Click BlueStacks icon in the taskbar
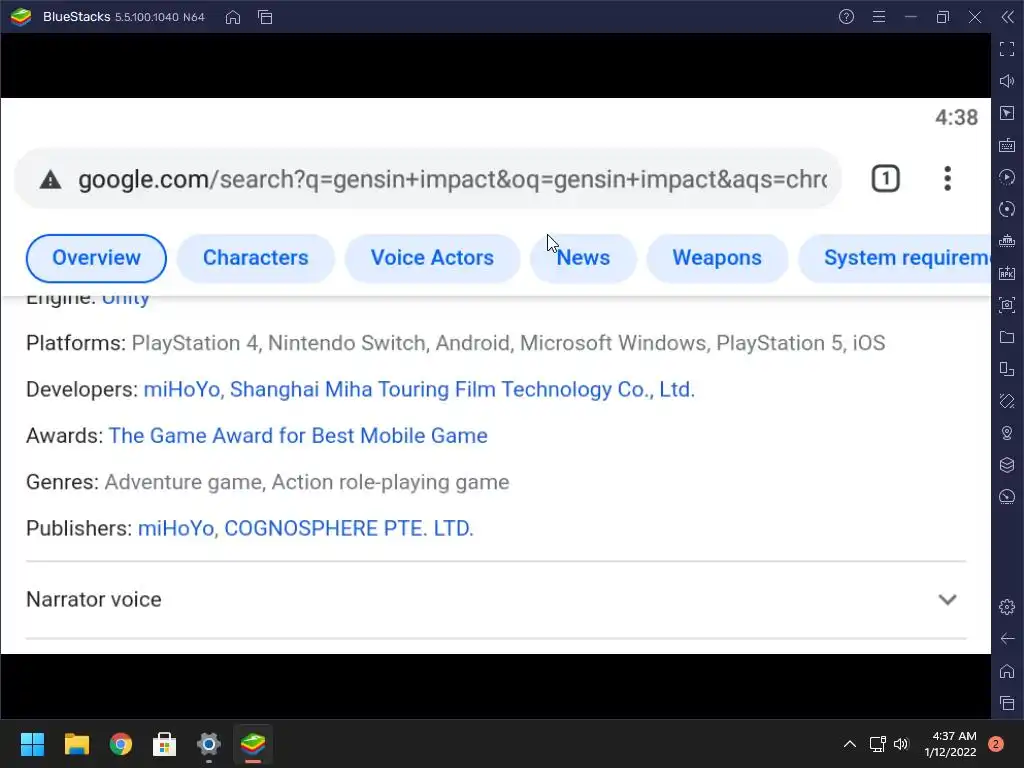1024x768 pixels. [253, 744]
